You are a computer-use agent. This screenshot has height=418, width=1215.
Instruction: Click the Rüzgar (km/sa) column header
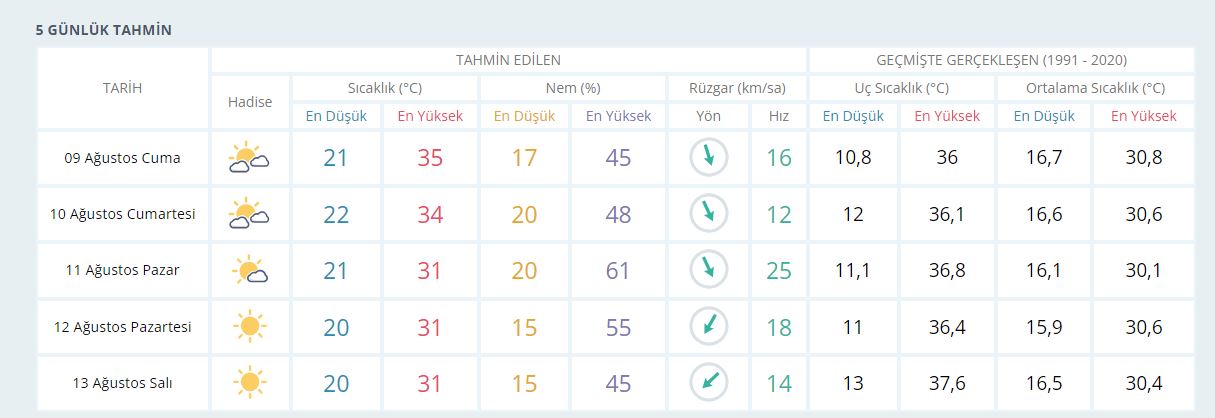click(x=736, y=88)
